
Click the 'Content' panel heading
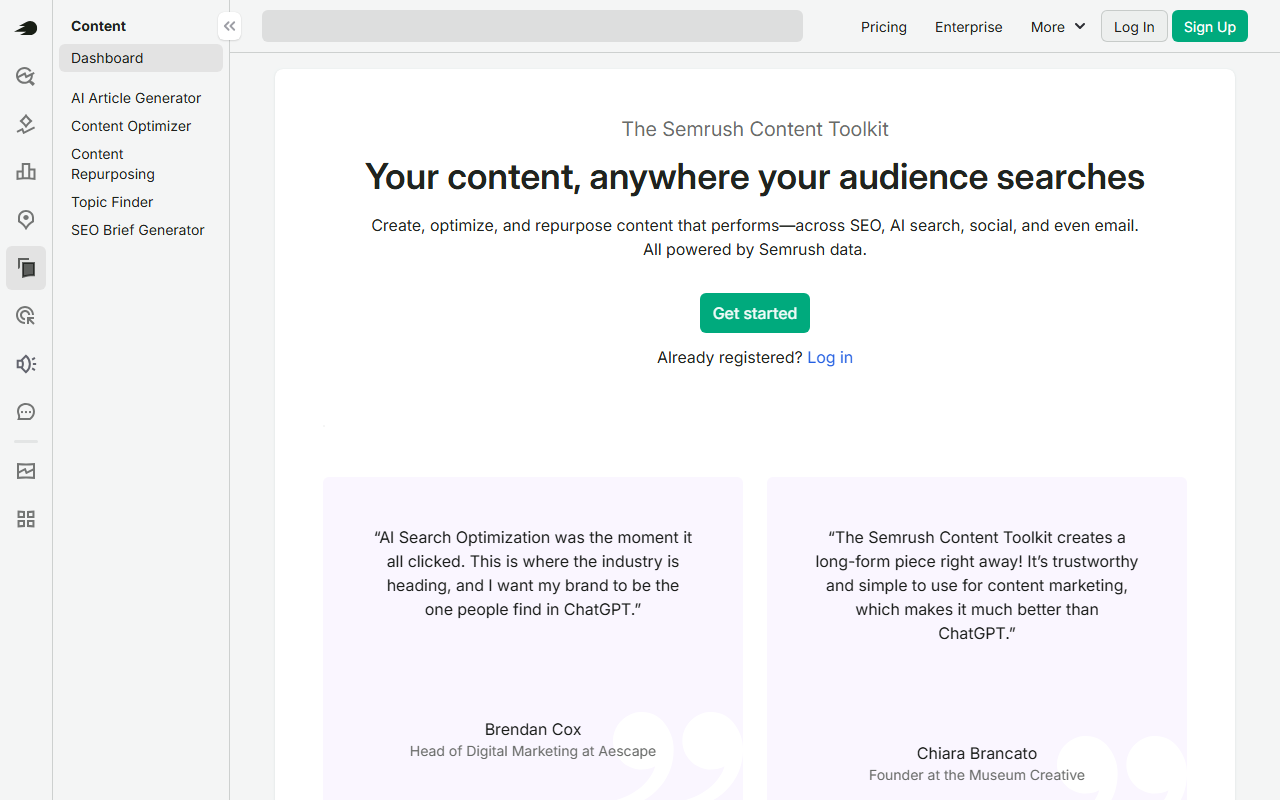tap(99, 26)
